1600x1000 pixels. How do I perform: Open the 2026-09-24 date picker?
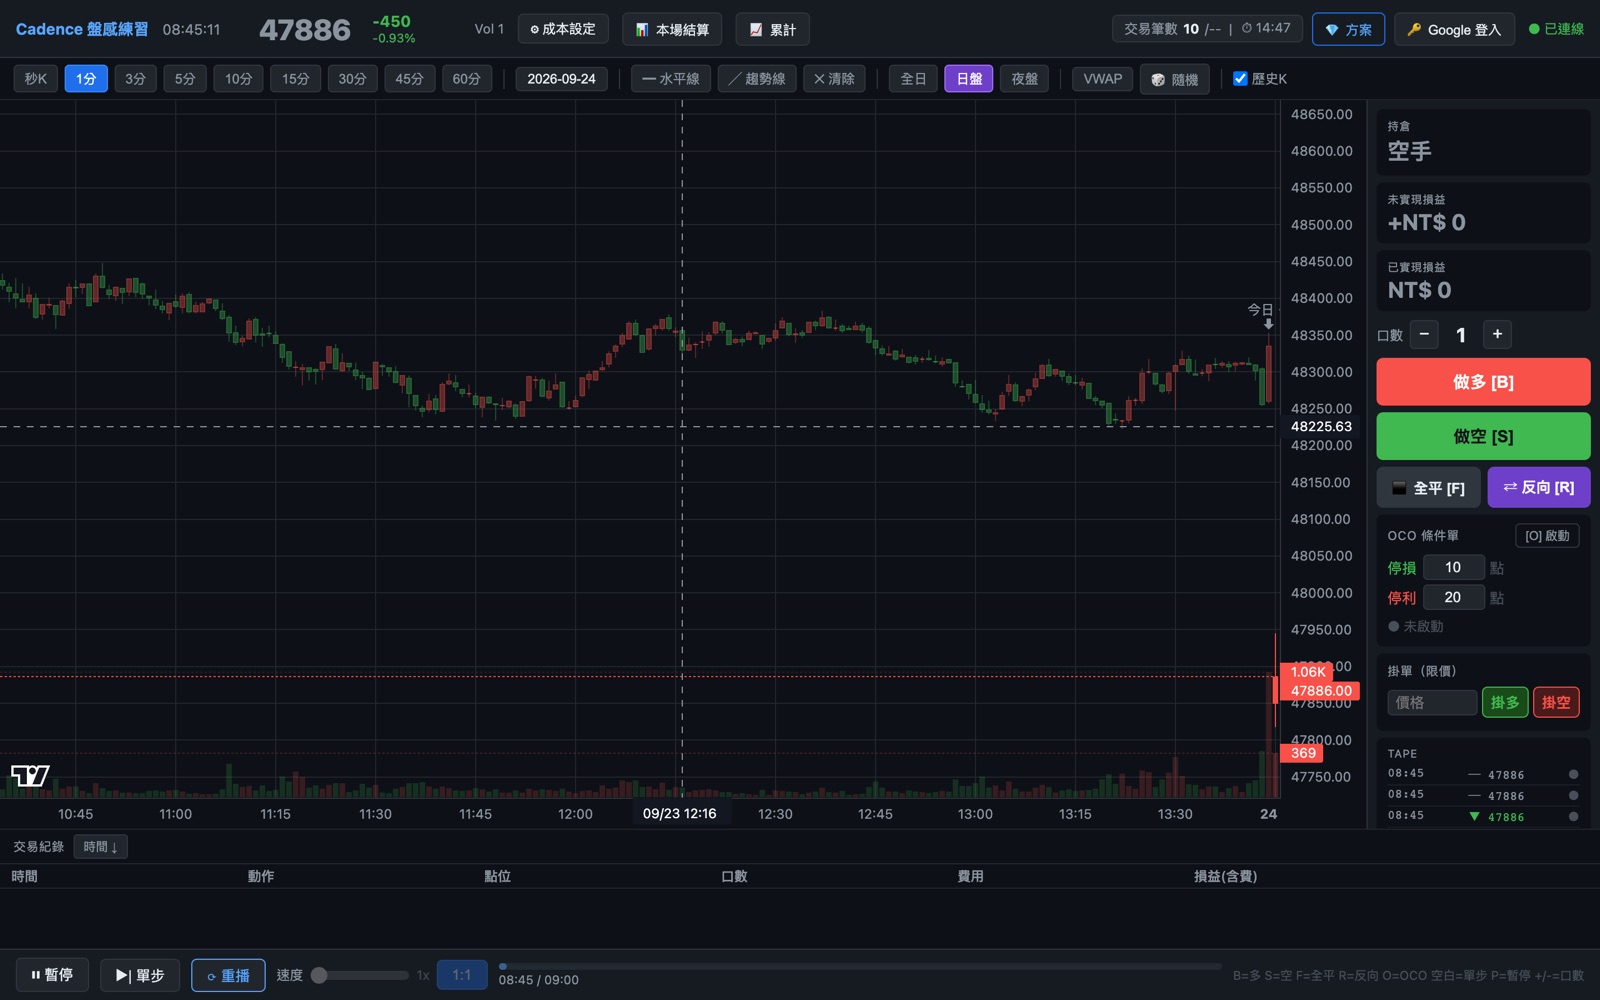coord(561,79)
